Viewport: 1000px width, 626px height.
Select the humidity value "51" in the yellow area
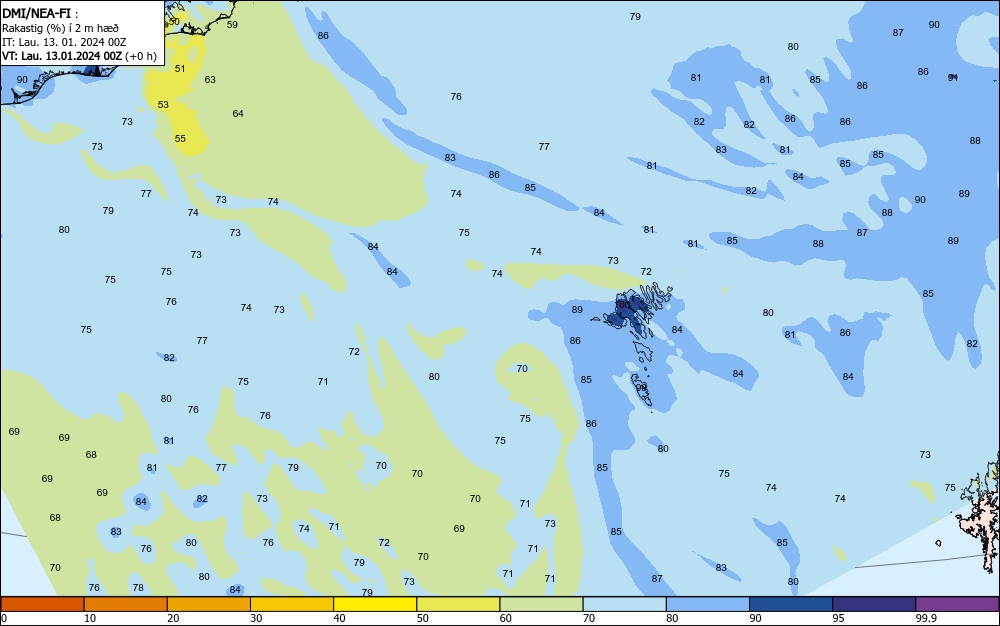(x=180, y=69)
